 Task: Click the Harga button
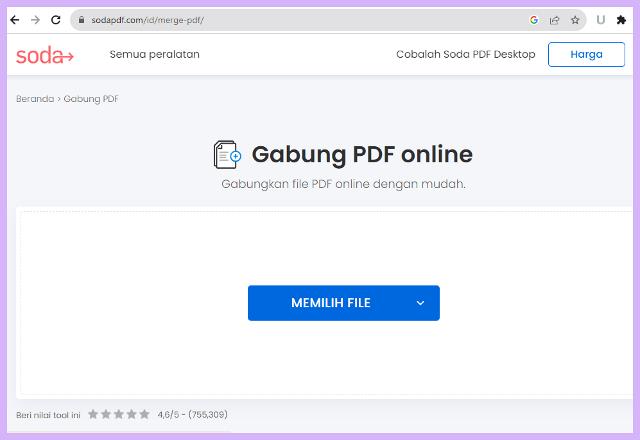pyautogui.click(x=586, y=54)
